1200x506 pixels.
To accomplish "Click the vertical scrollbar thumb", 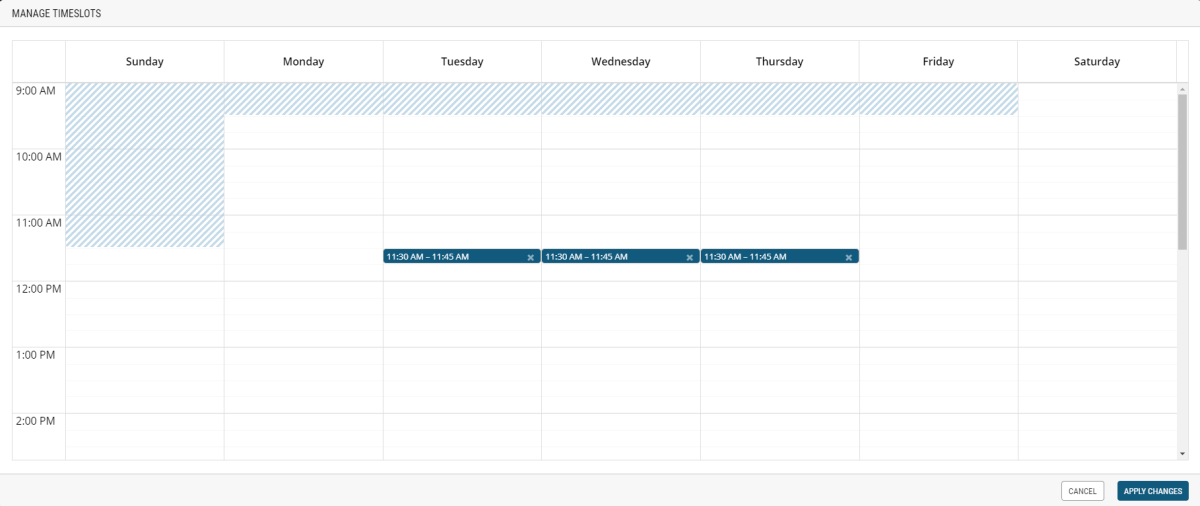I will click(1182, 170).
